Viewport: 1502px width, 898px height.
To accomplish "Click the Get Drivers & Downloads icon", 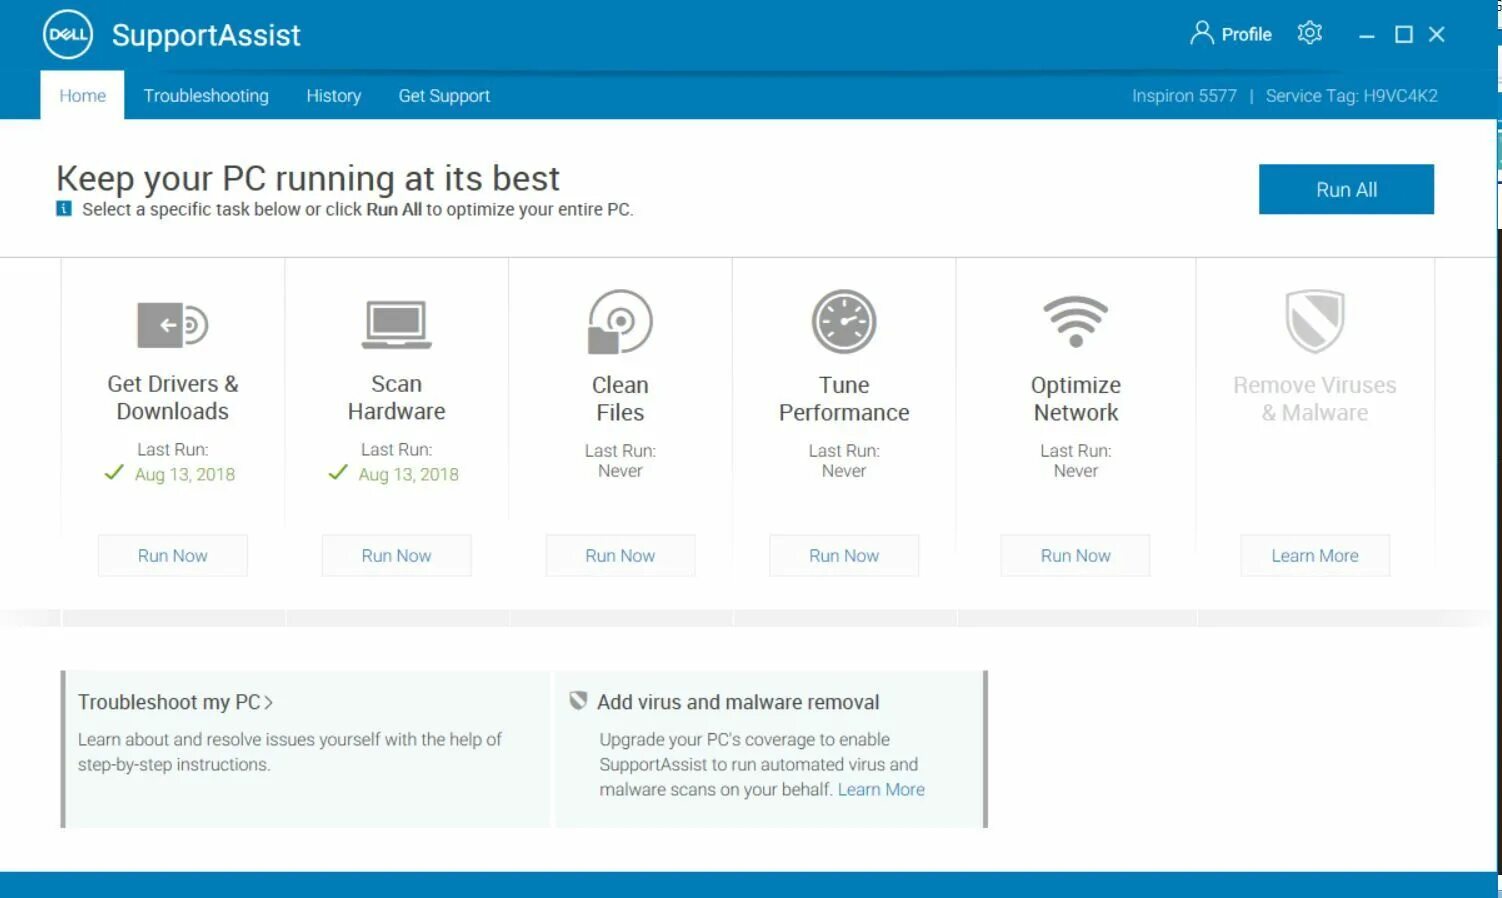I will [x=172, y=324].
